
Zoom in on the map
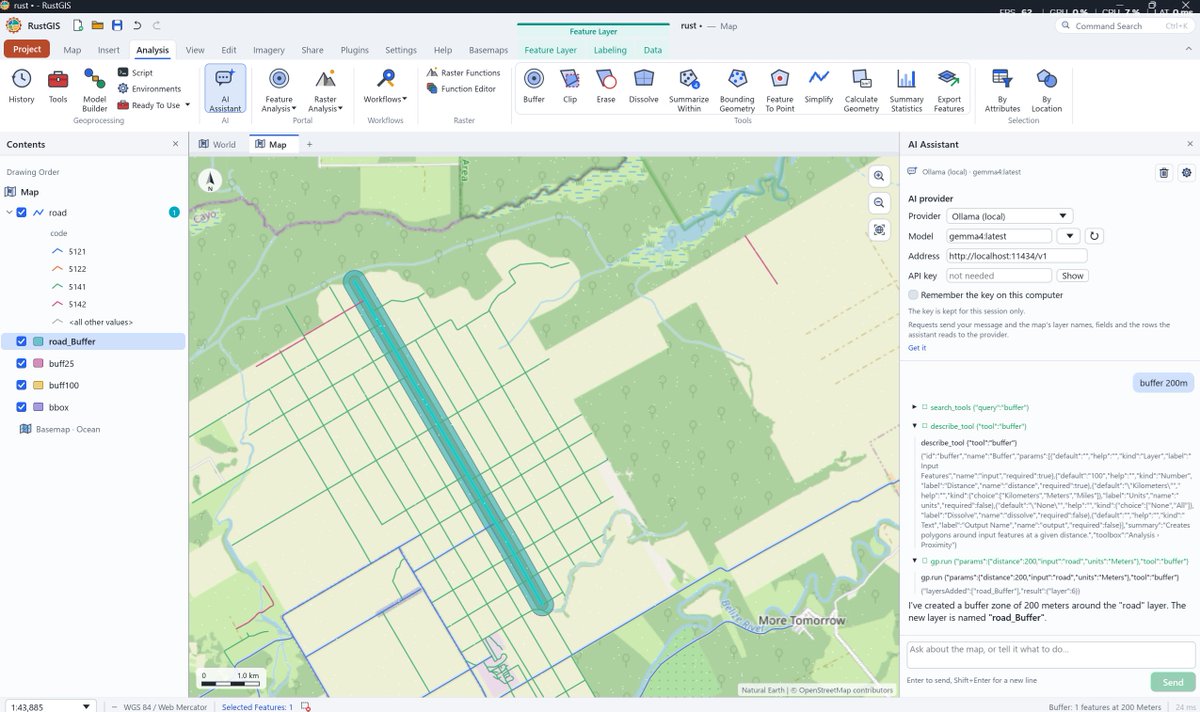(x=879, y=176)
